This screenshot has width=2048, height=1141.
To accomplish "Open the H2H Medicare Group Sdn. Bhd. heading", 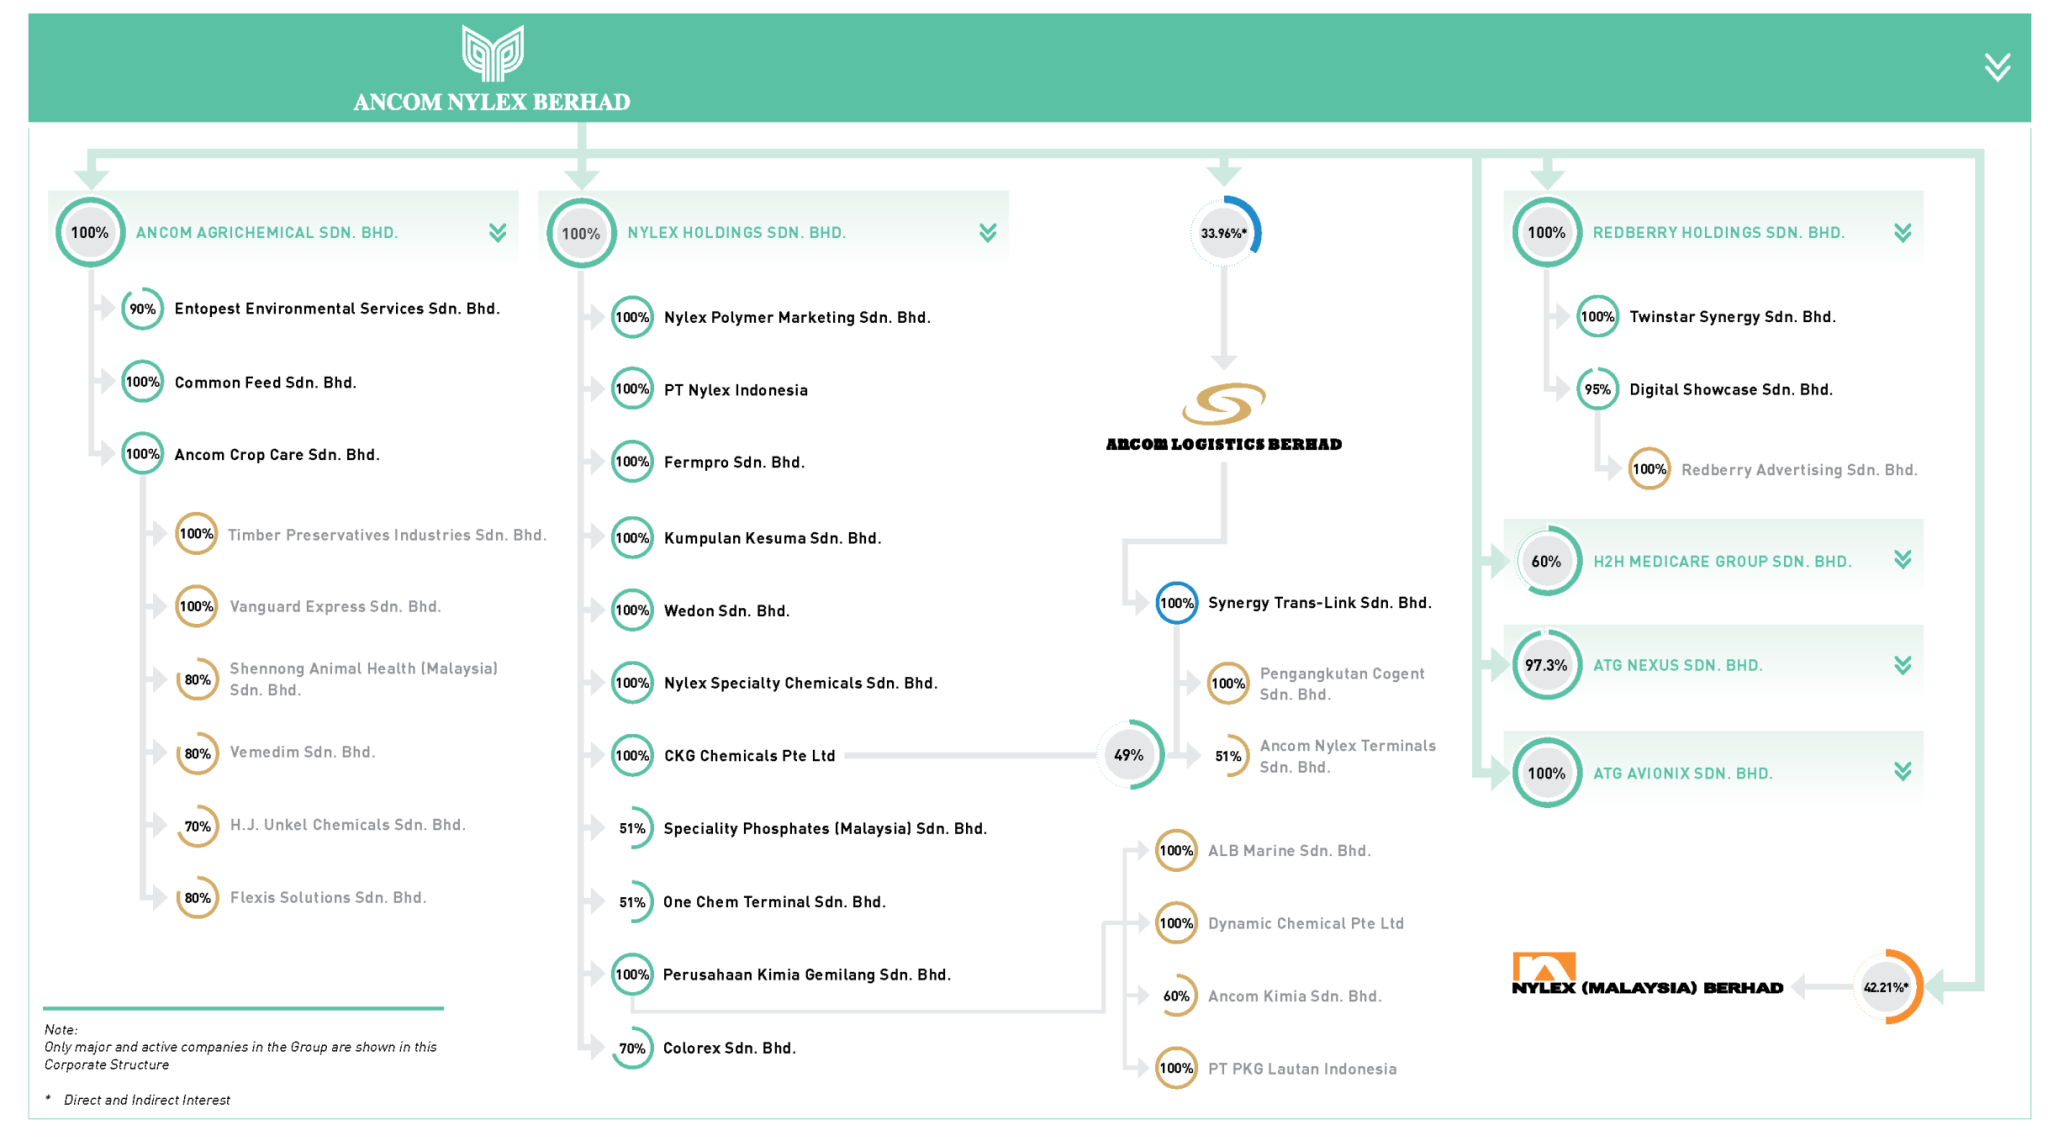I will pos(1722,562).
